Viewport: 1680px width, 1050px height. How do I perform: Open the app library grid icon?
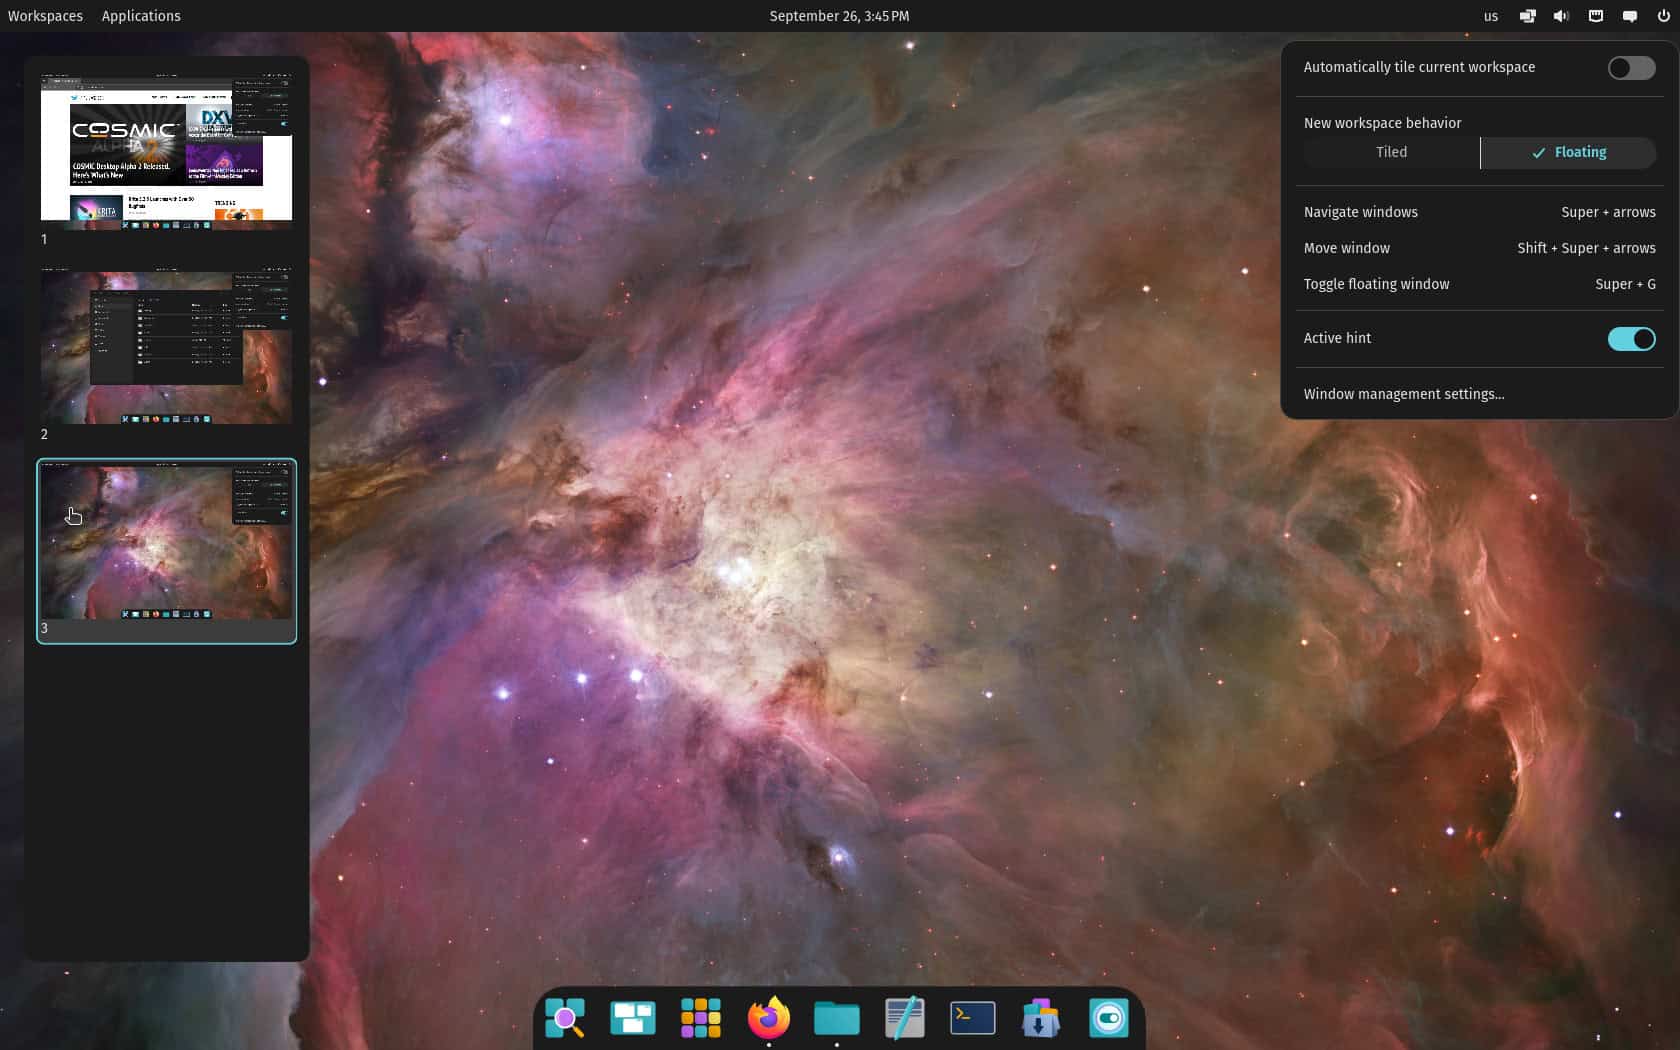(701, 1018)
